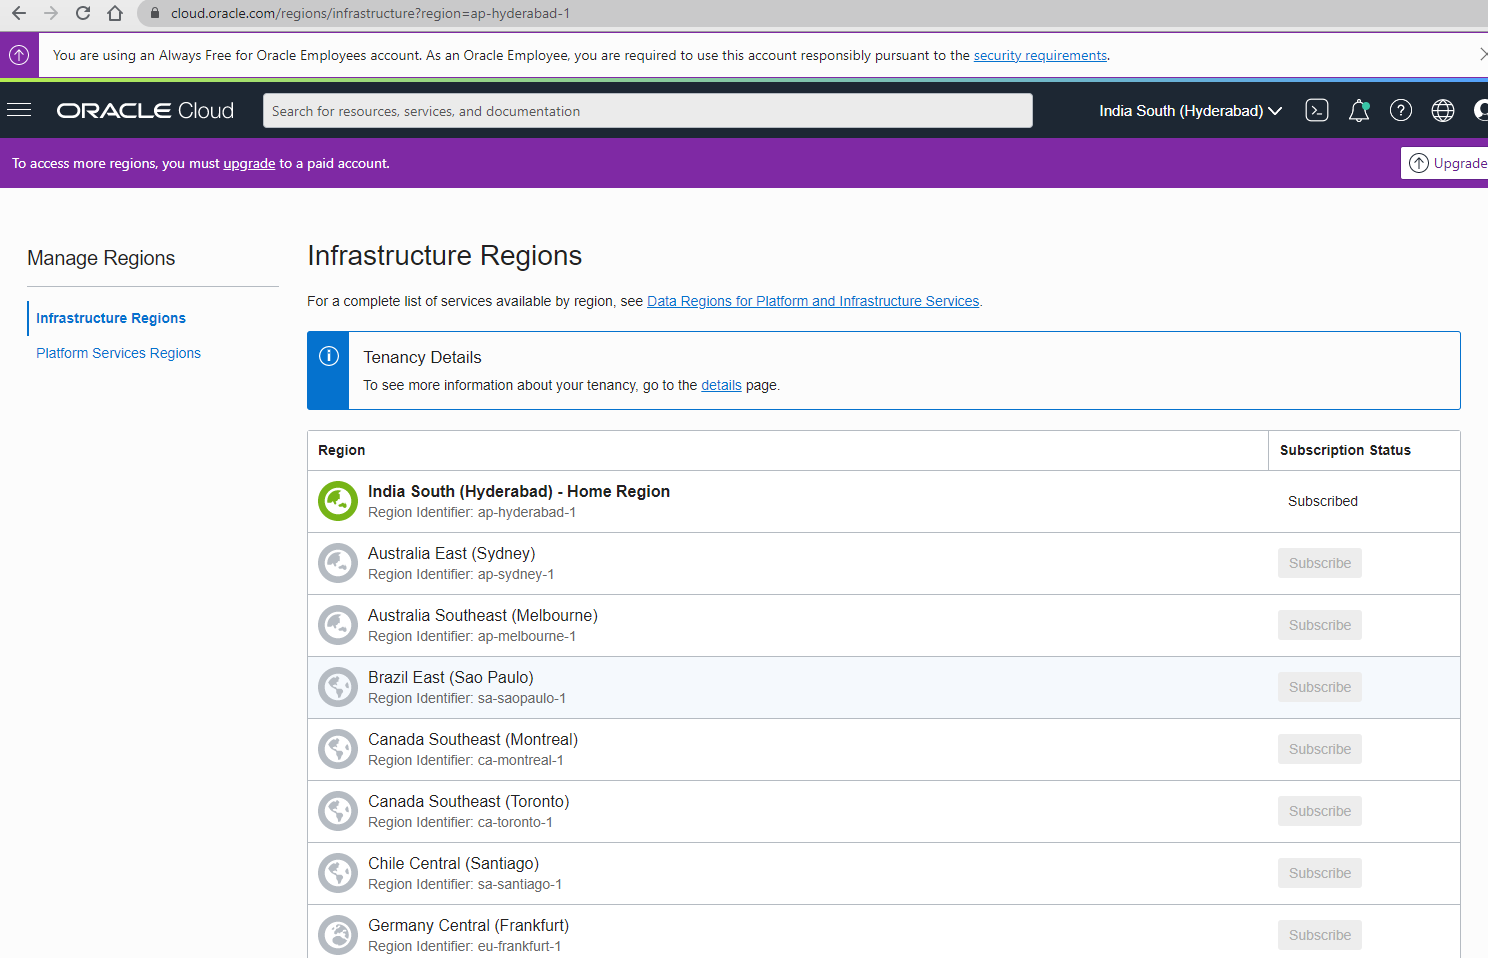The width and height of the screenshot is (1488, 958).
Task: Click the Subscribed status text
Action: pos(1323,501)
